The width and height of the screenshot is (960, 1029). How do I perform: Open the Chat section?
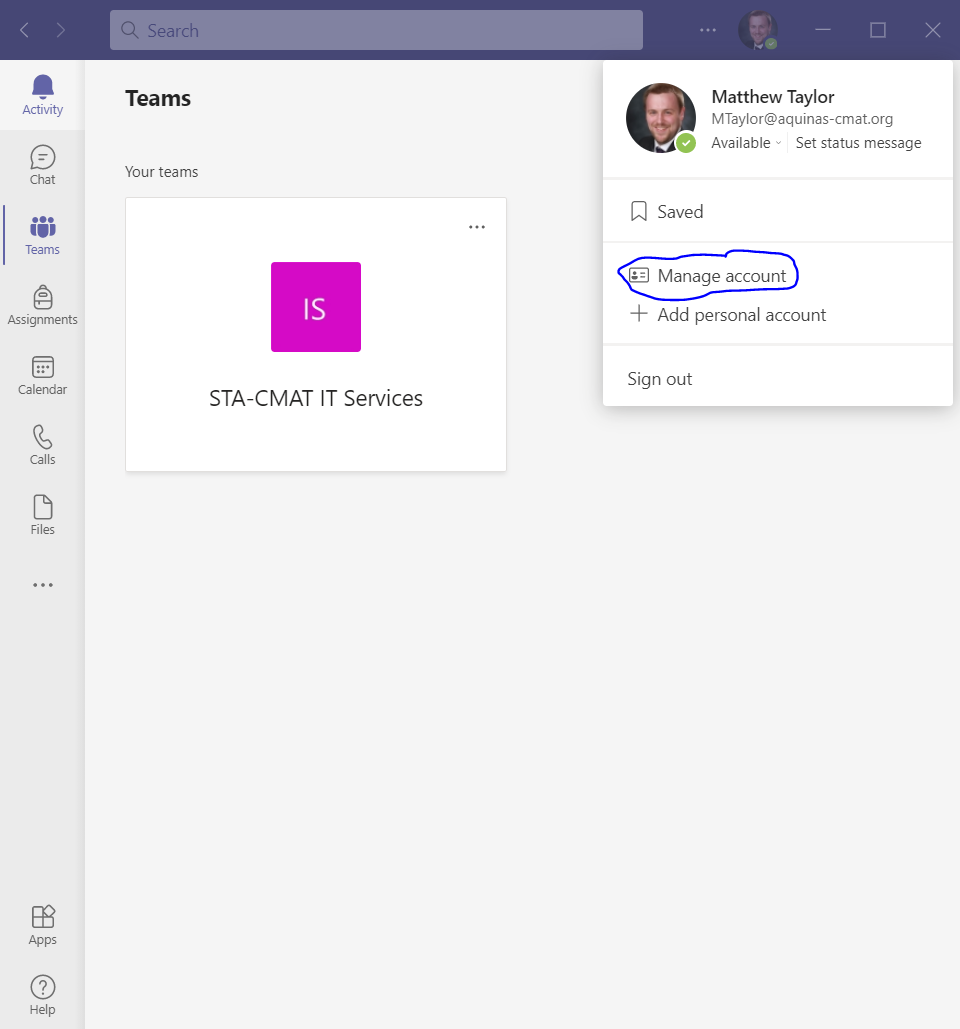pos(42,165)
